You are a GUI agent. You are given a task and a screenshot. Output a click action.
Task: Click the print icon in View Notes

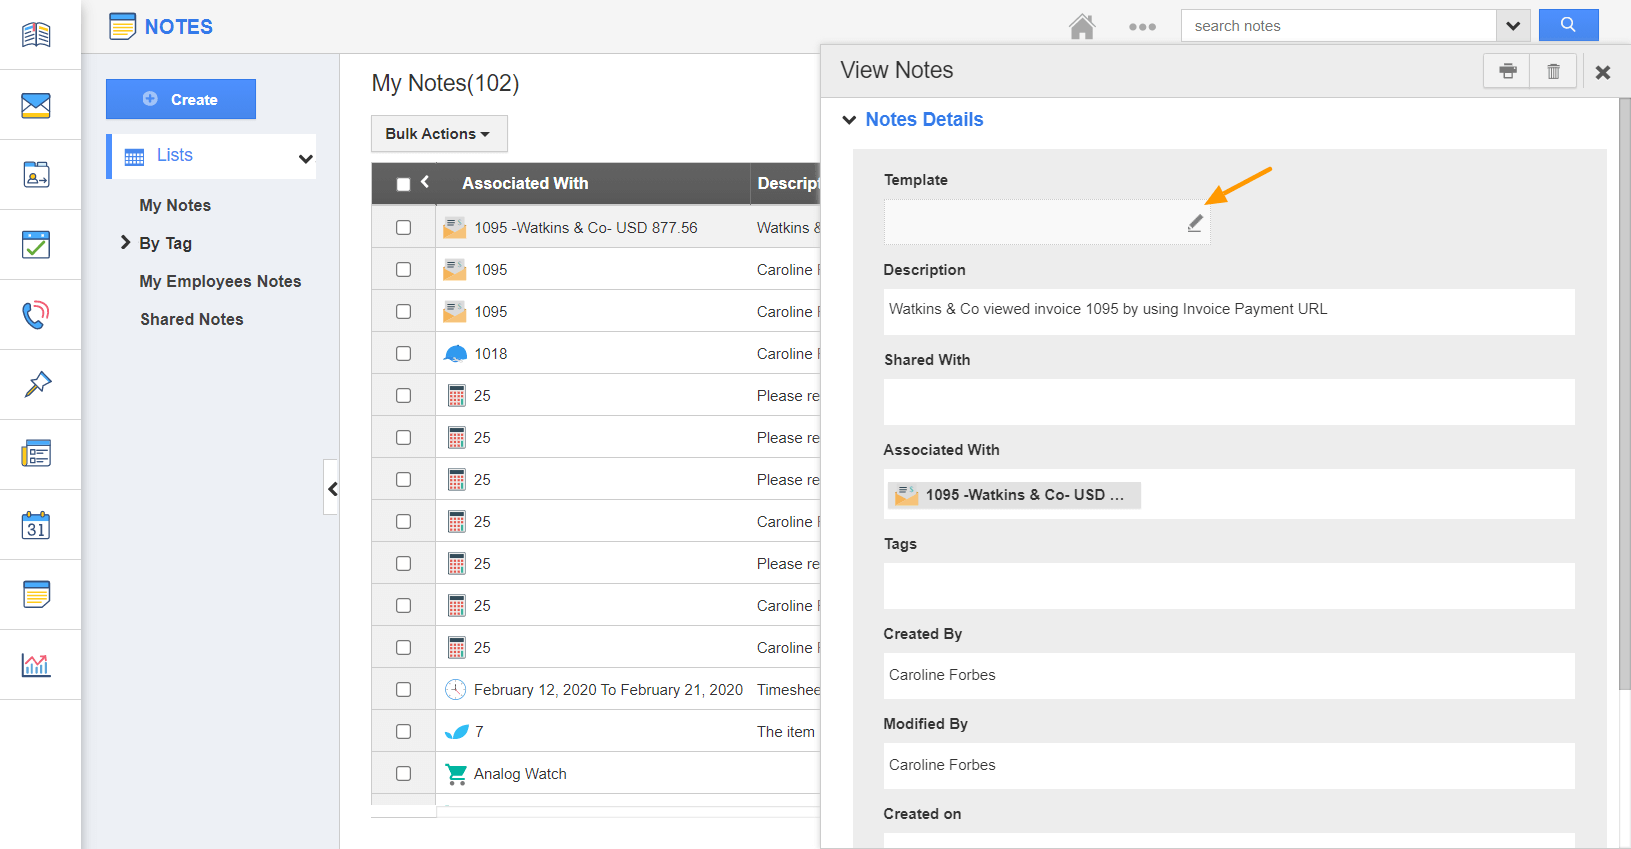click(1507, 71)
